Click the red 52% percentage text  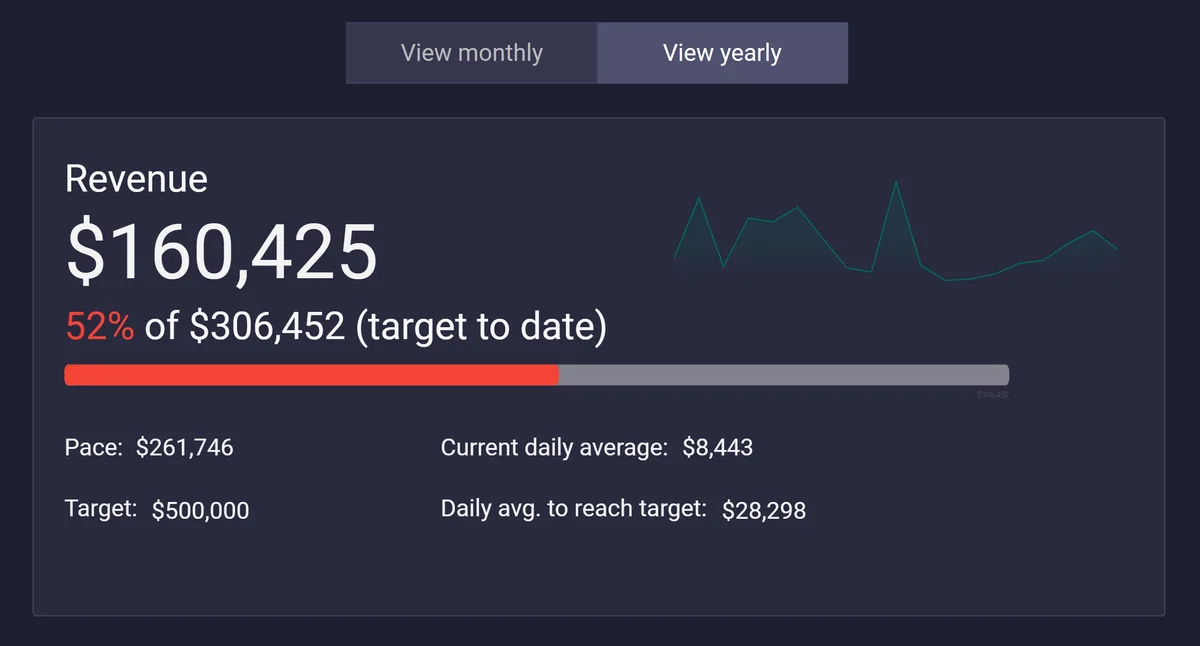click(x=99, y=326)
